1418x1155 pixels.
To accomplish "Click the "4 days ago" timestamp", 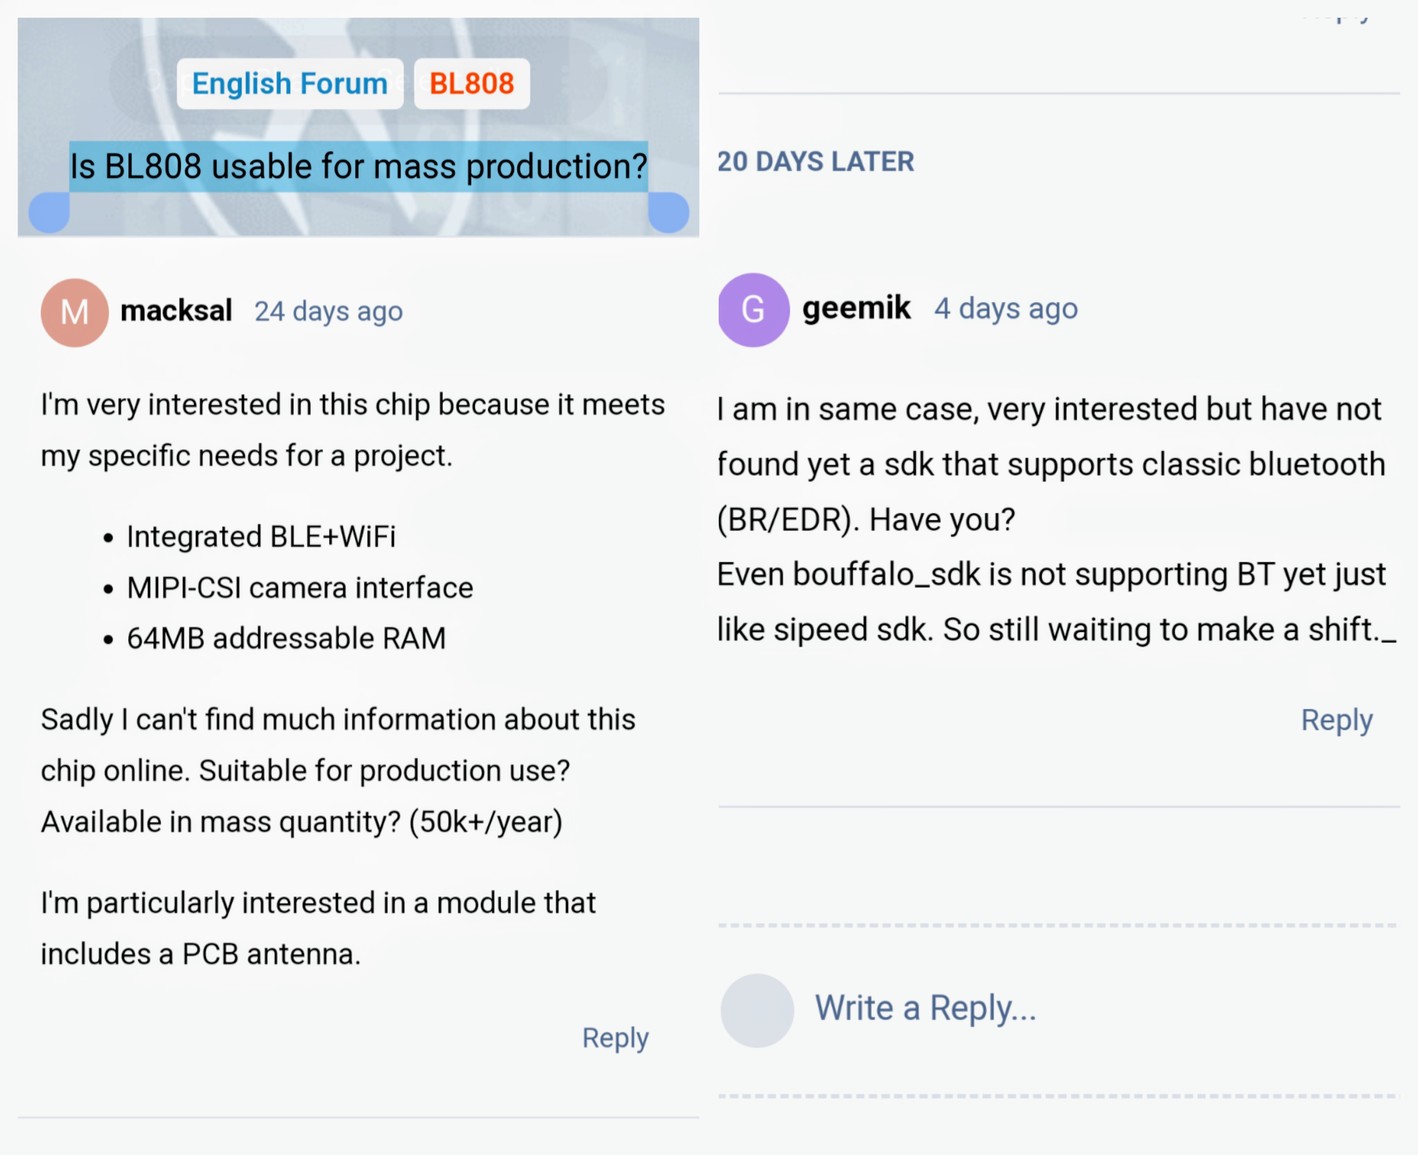I will coord(1005,309).
